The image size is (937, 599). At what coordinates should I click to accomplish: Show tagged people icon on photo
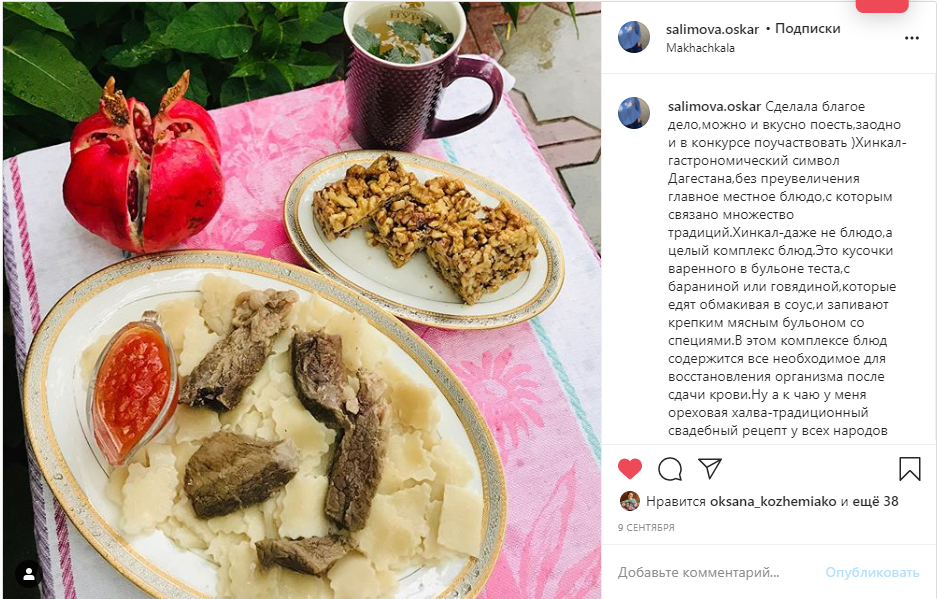tap(28, 574)
